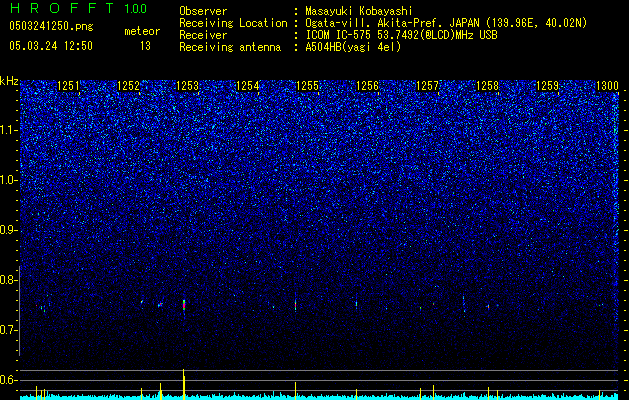Click the 1254 time axis label
The image size is (629, 400).
[x=248, y=85]
